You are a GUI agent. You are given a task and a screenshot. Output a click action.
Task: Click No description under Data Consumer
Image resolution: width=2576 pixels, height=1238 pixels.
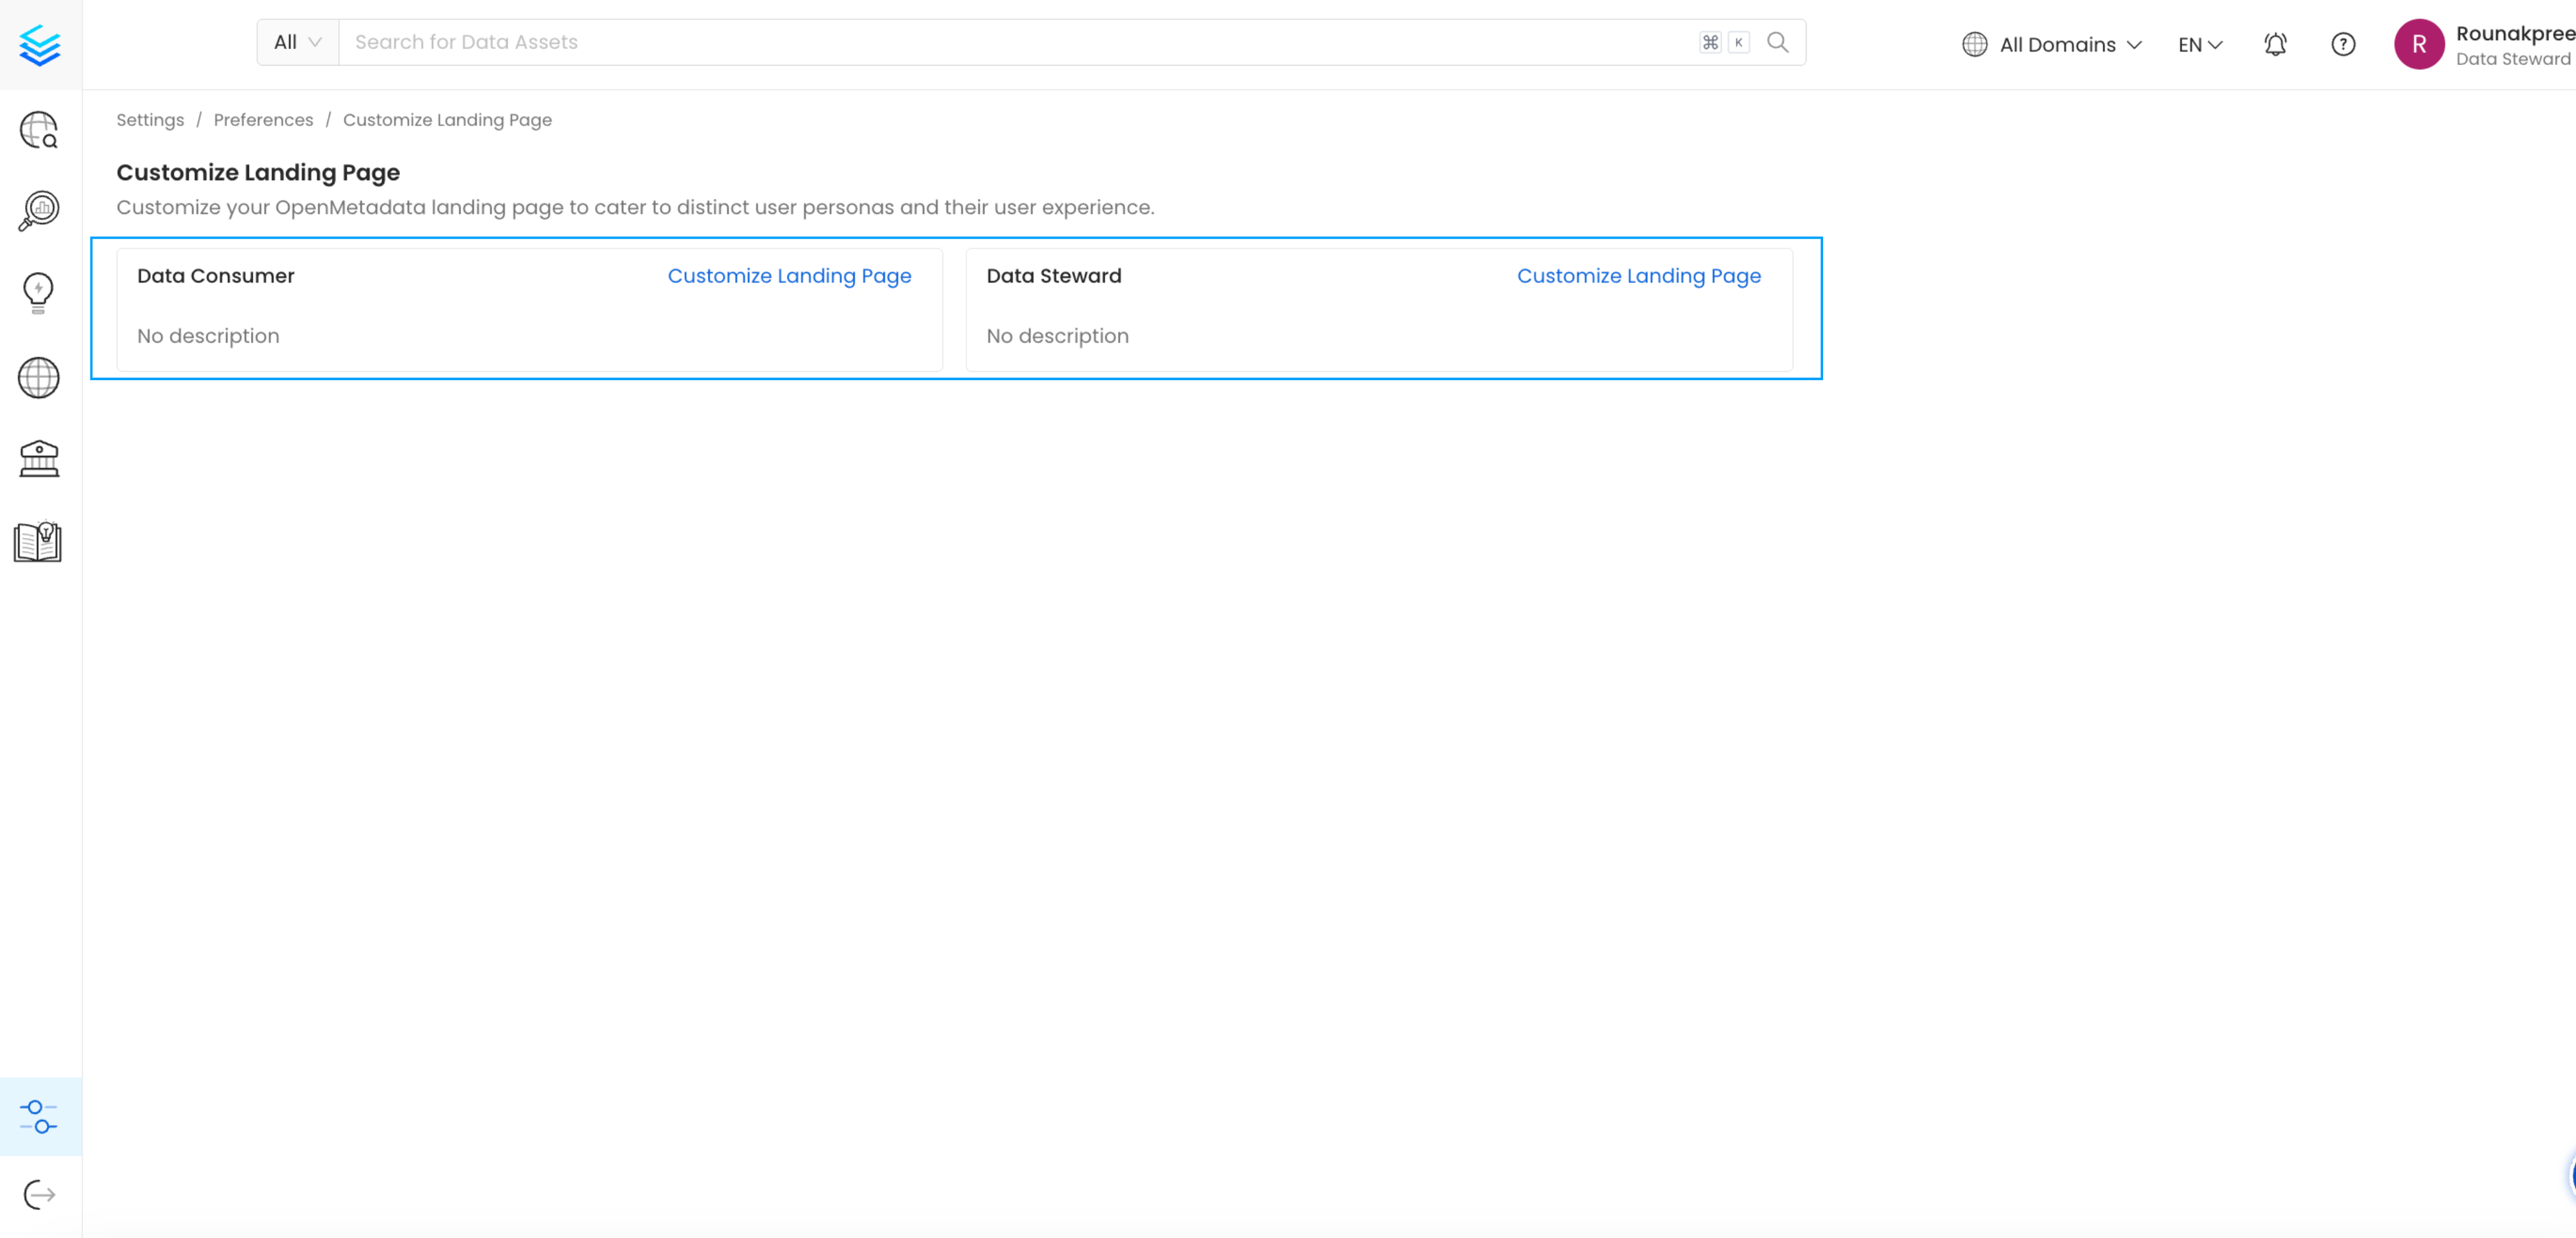(208, 336)
